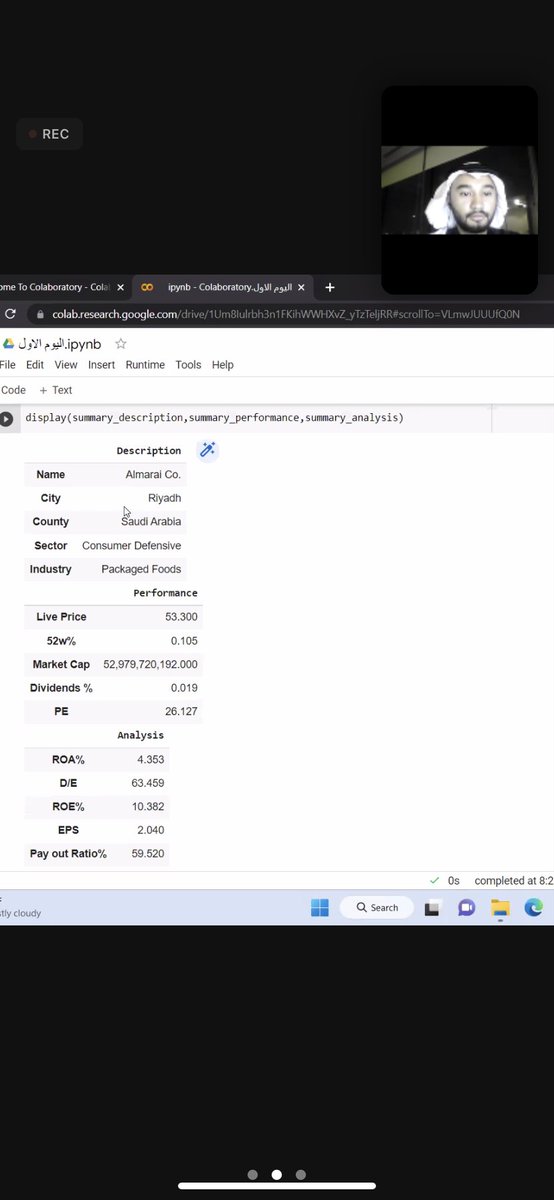Image resolution: width=554 pixels, height=1200 pixels.
Task: Open the View menu
Action: (66, 365)
